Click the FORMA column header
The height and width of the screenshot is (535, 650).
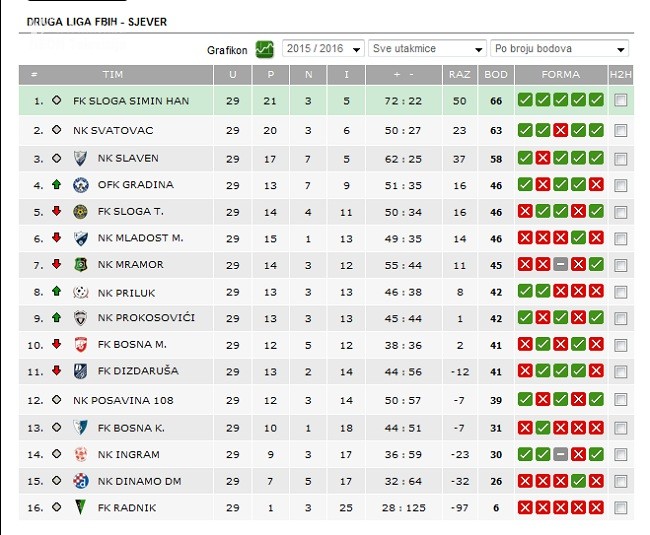point(560,75)
